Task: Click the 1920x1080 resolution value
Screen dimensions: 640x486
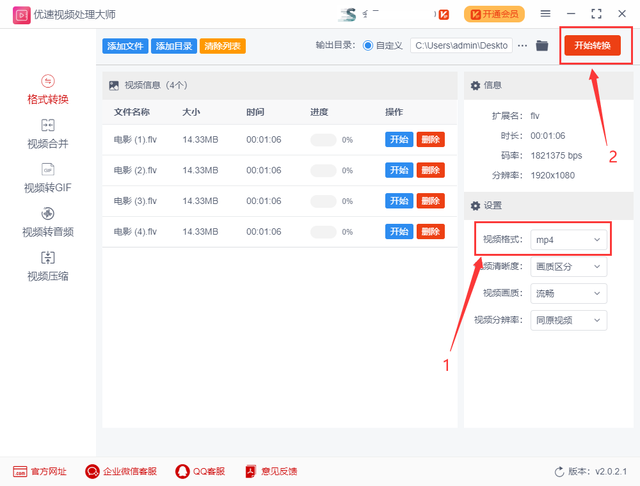Action: [x=553, y=175]
